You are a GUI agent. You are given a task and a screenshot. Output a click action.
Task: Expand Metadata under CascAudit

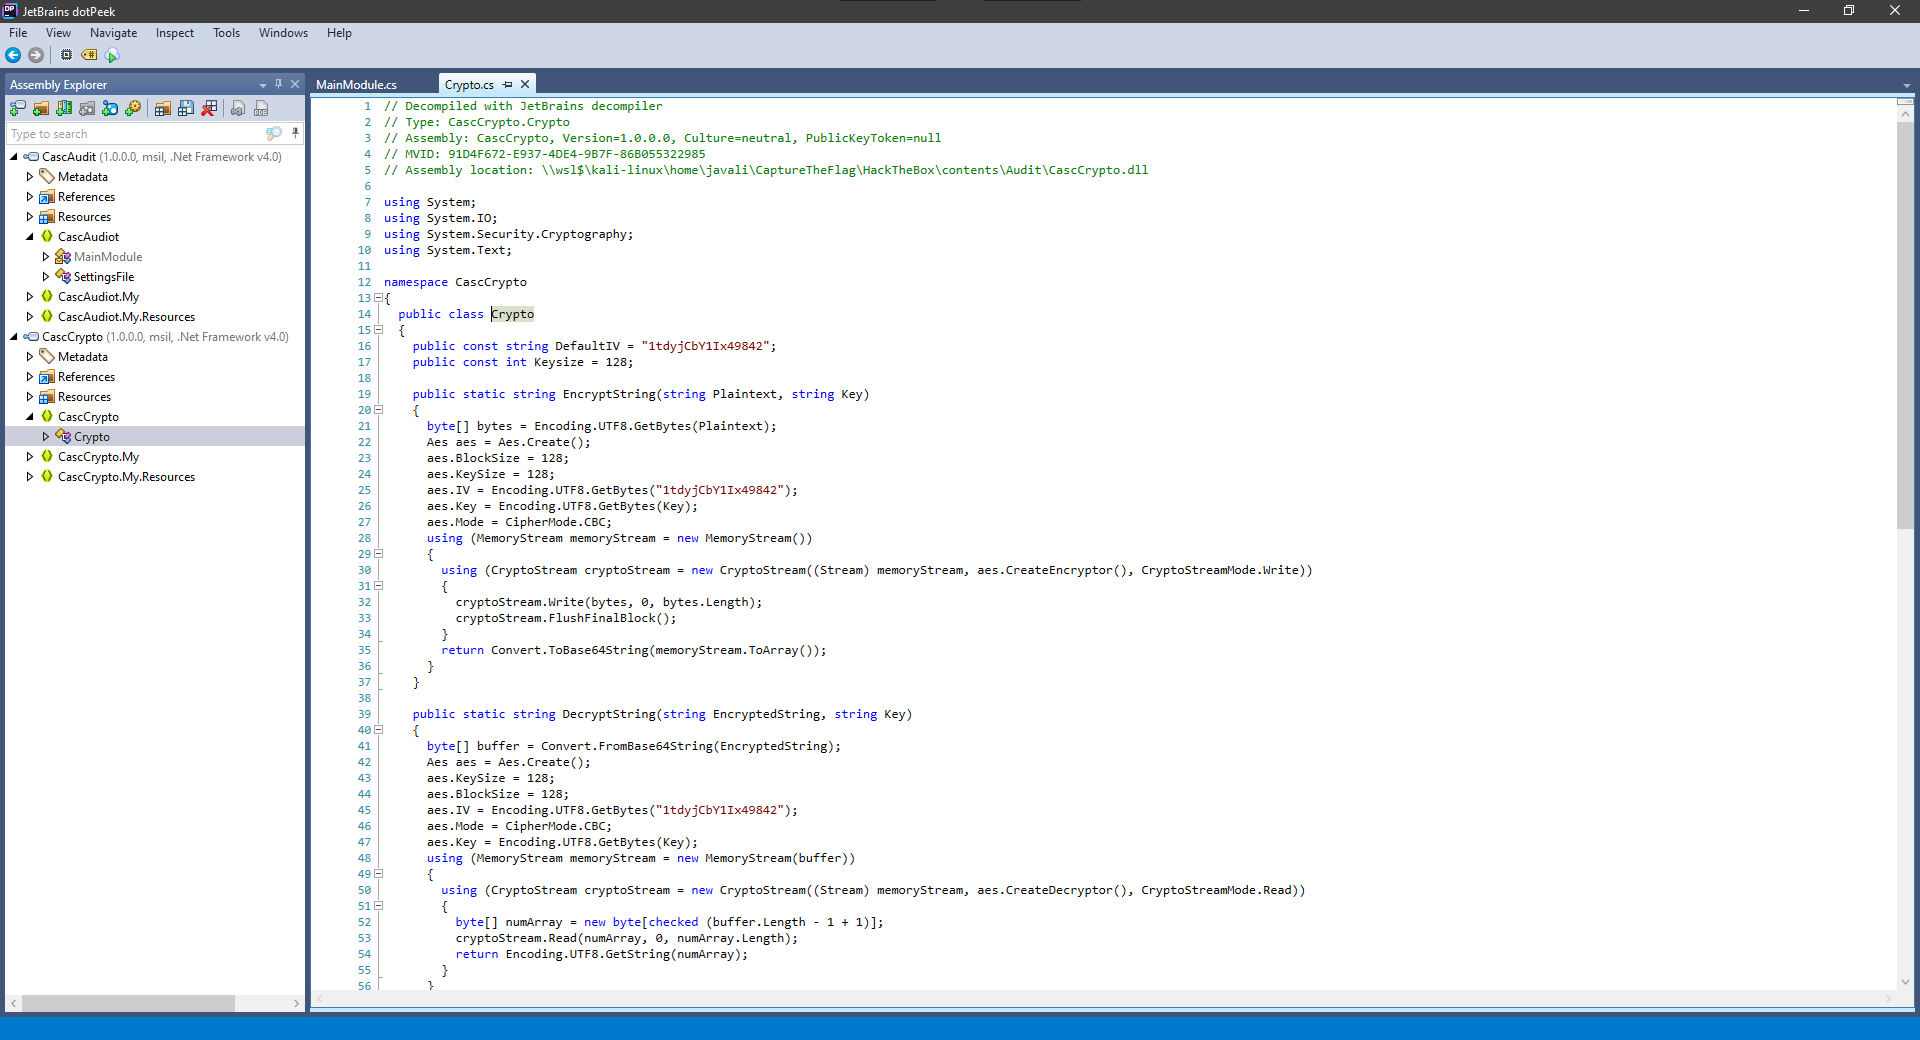[30, 177]
